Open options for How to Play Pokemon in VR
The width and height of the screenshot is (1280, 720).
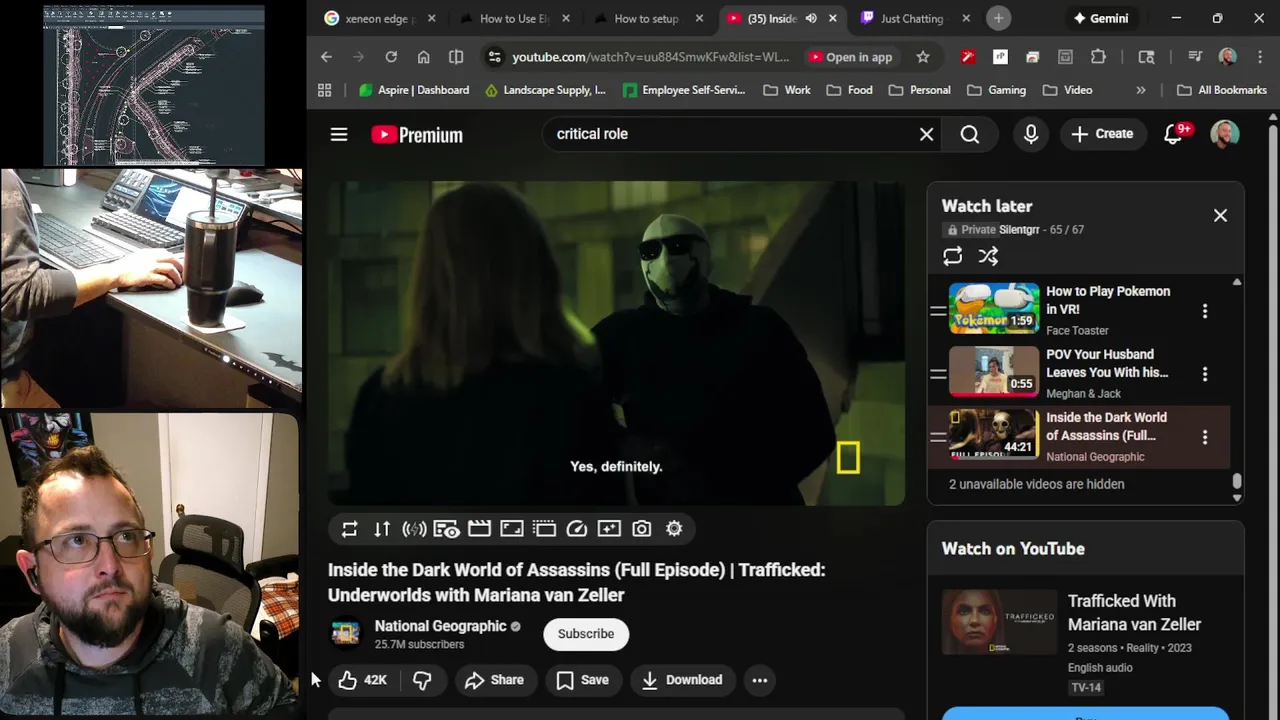coord(1205,311)
